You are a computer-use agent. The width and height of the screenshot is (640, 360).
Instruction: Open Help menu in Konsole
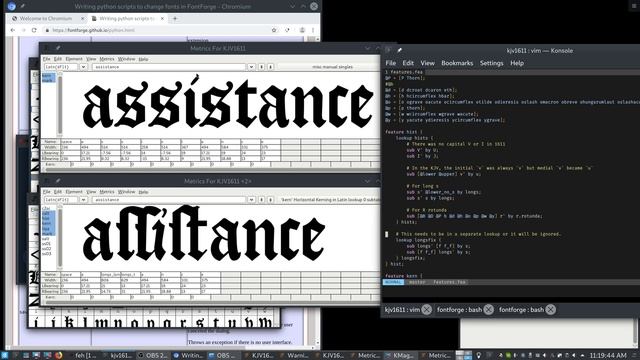coord(517,63)
